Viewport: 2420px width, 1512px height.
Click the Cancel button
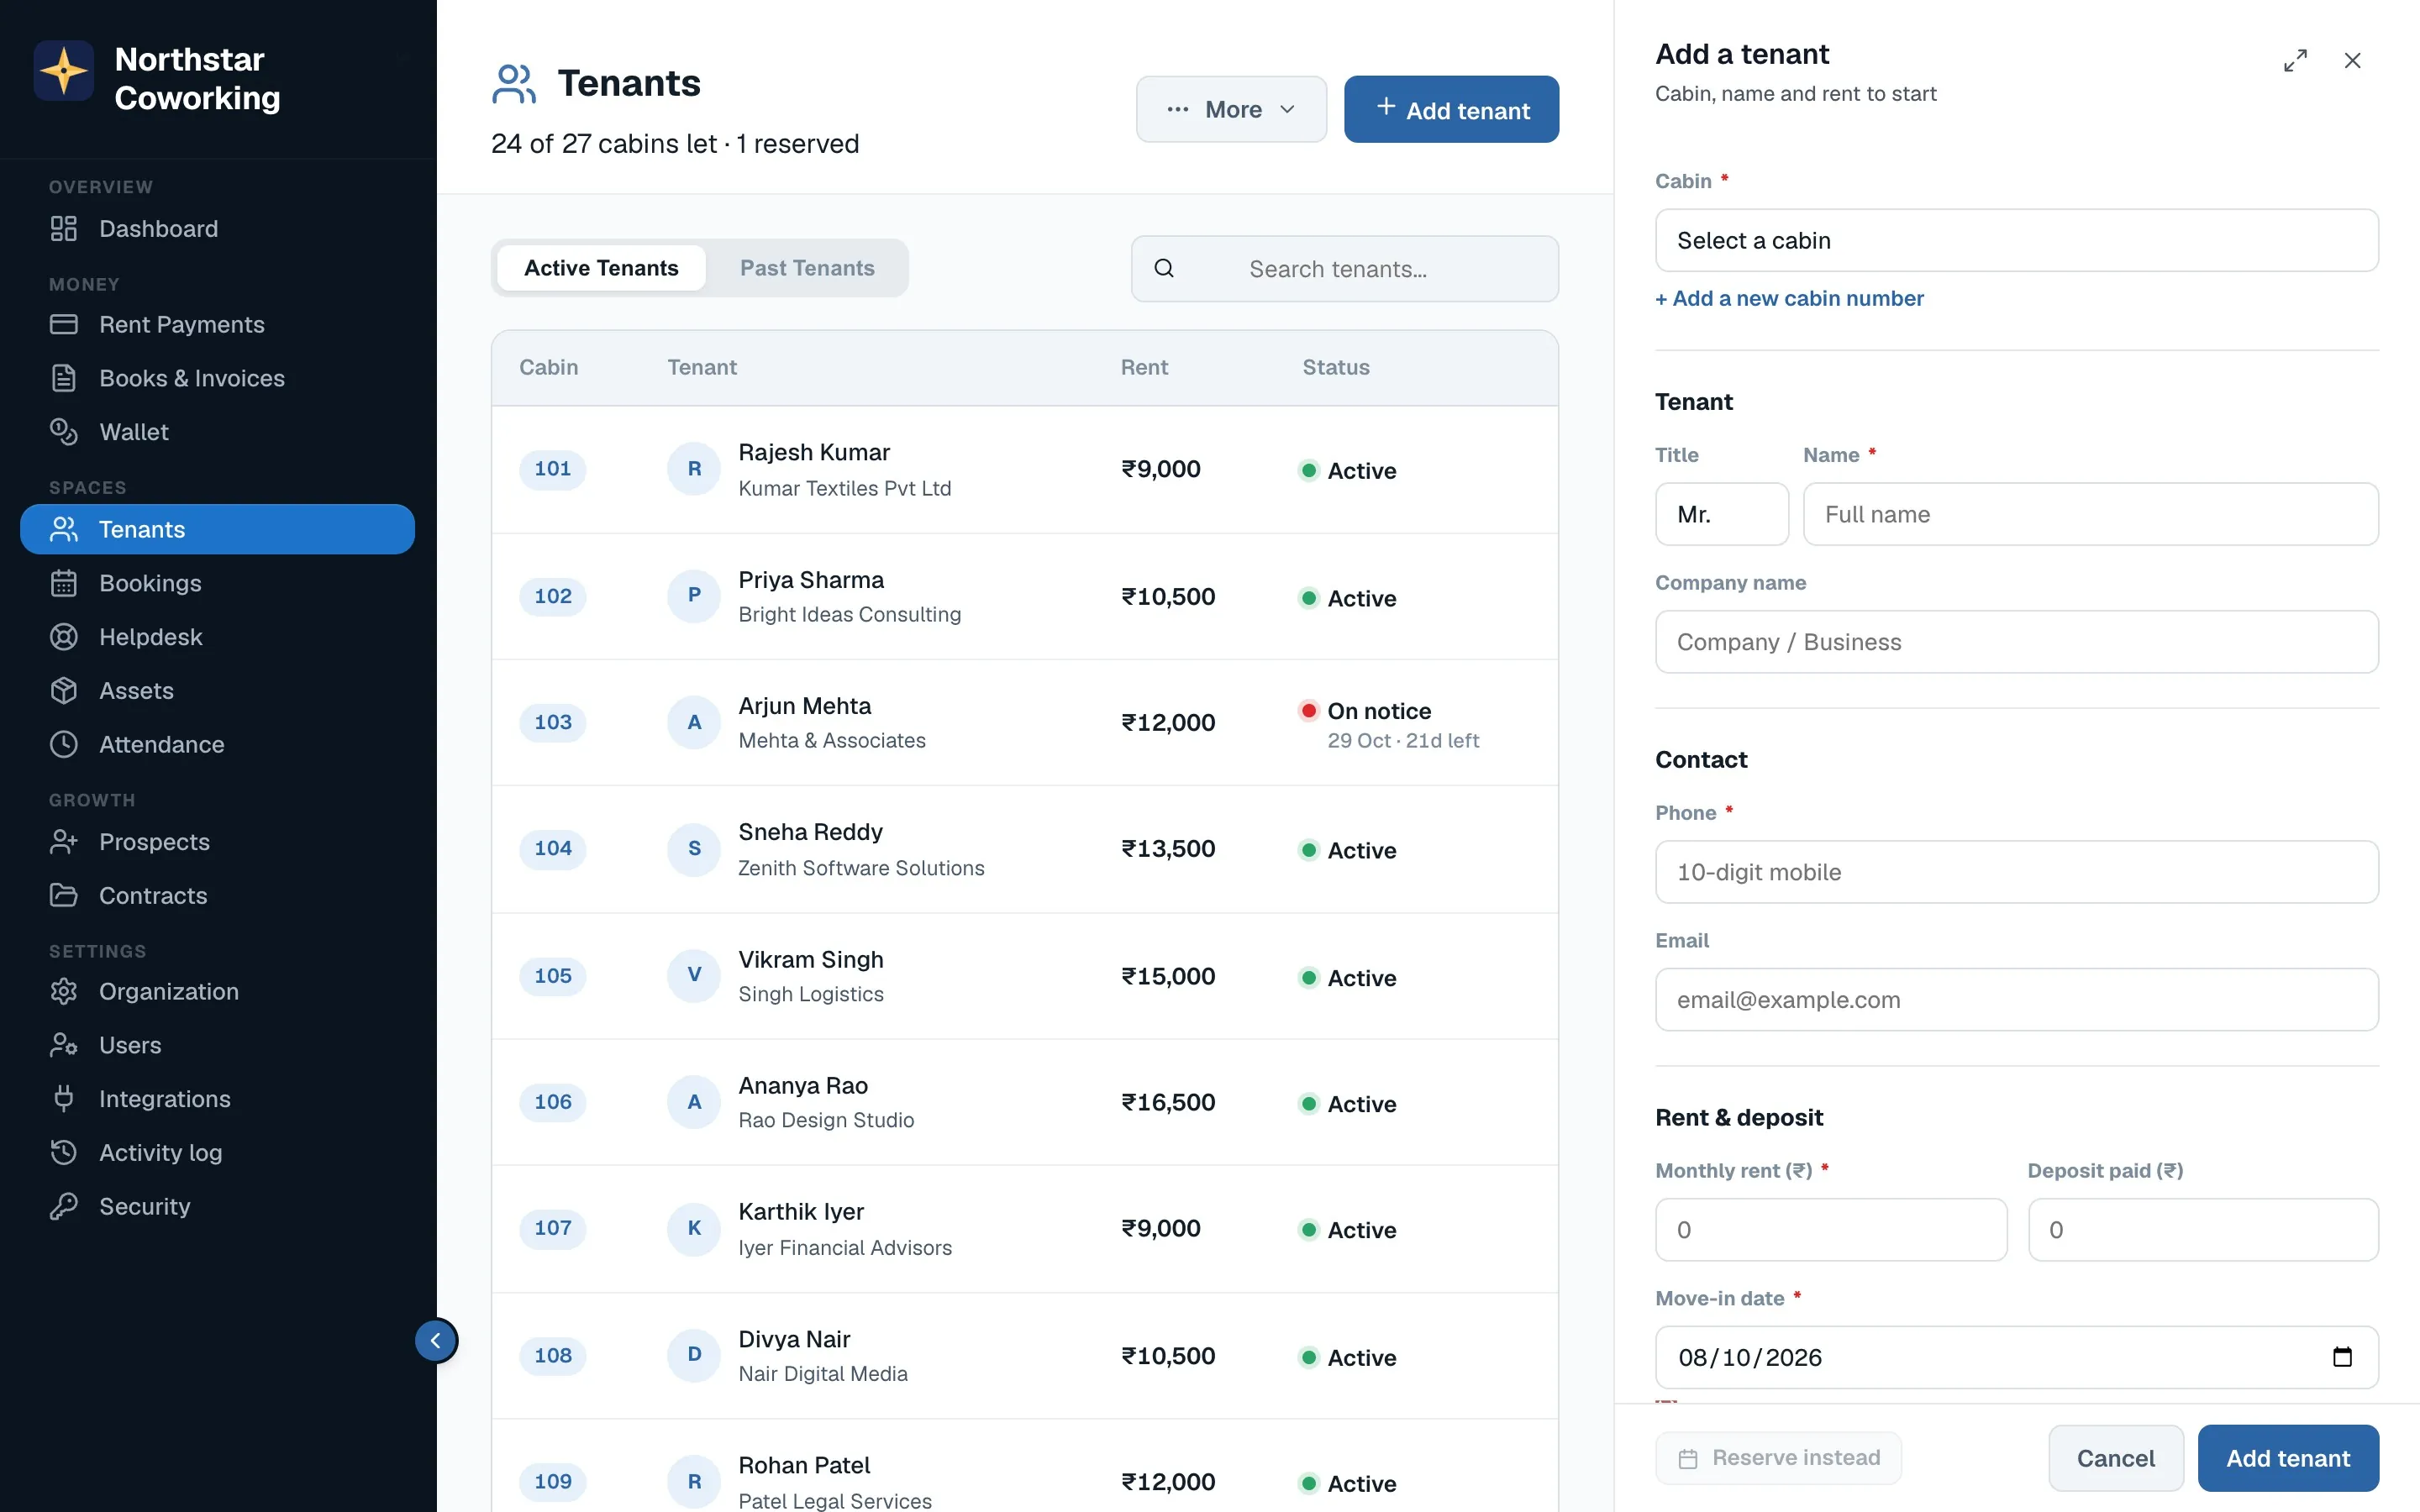click(x=2115, y=1458)
